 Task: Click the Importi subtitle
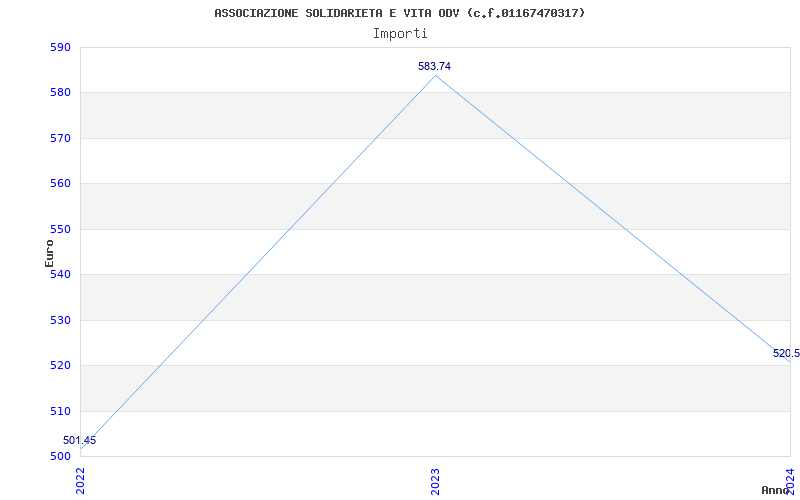pyautogui.click(x=400, y=34)
